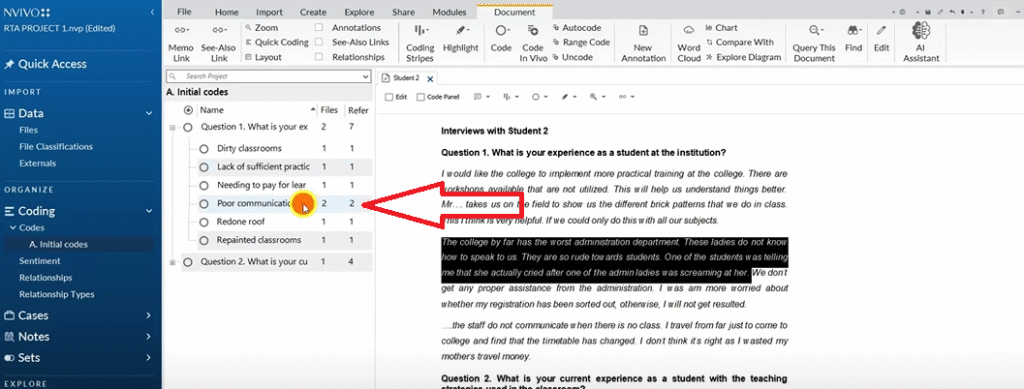Open Files under Data
This screenshot has height=389, width=1024.
[29, 130]
